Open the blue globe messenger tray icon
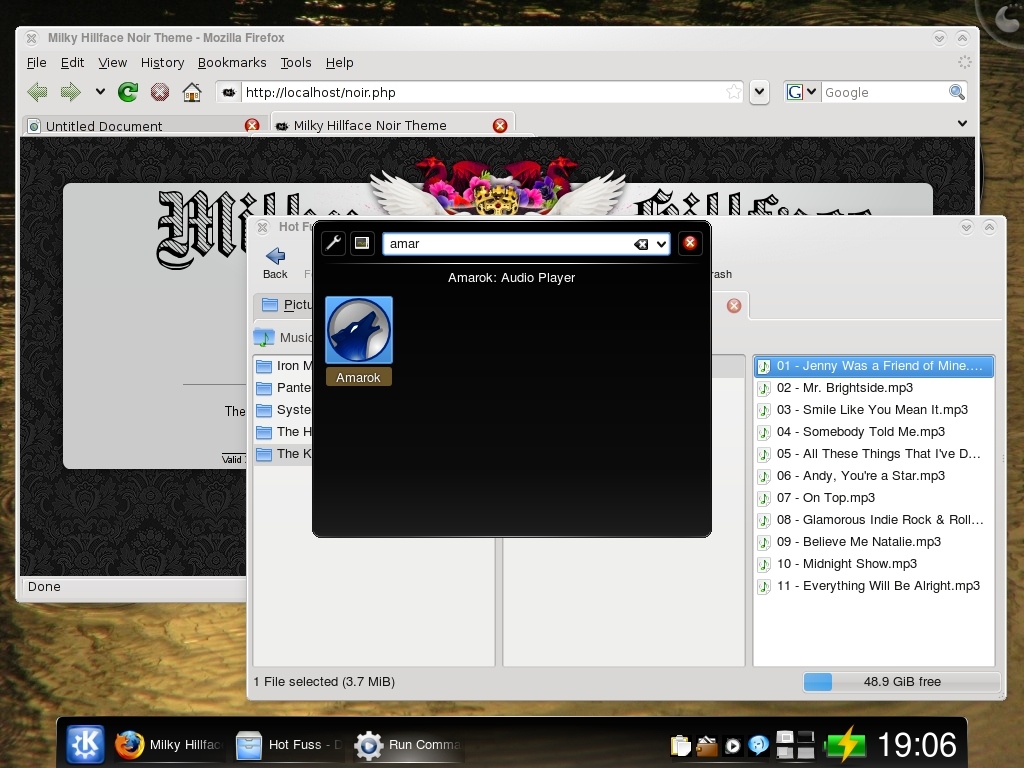 tap(758, 745)
